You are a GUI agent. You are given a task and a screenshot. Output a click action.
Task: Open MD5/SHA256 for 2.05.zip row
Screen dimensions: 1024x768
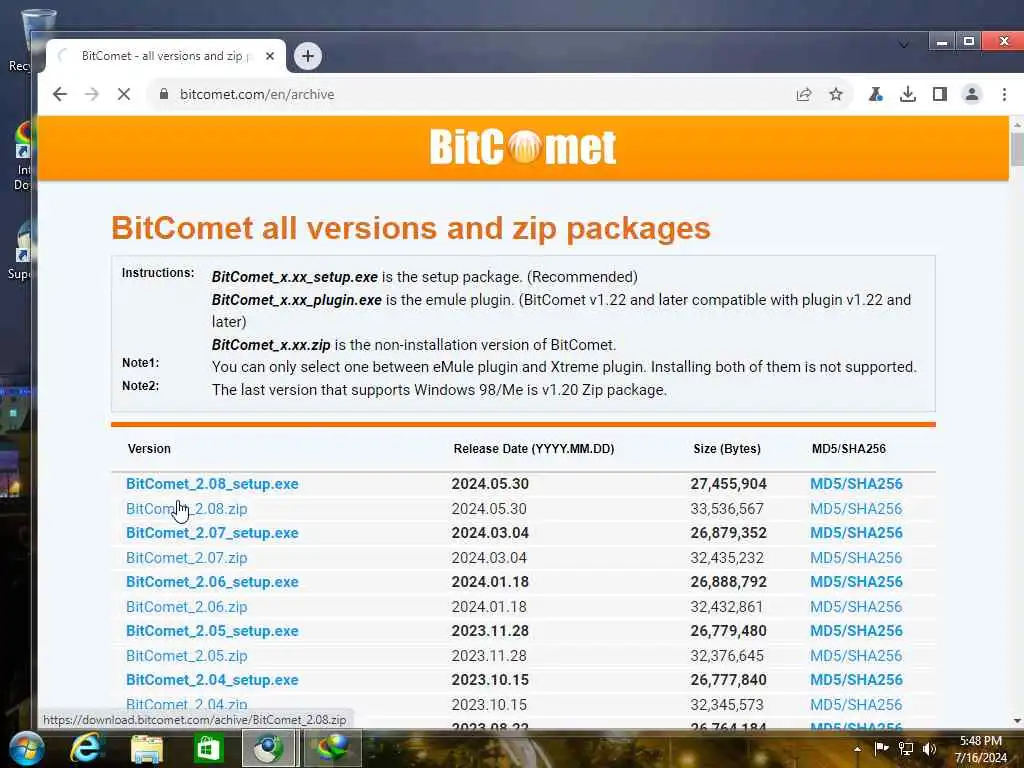(x=856, y=656)
